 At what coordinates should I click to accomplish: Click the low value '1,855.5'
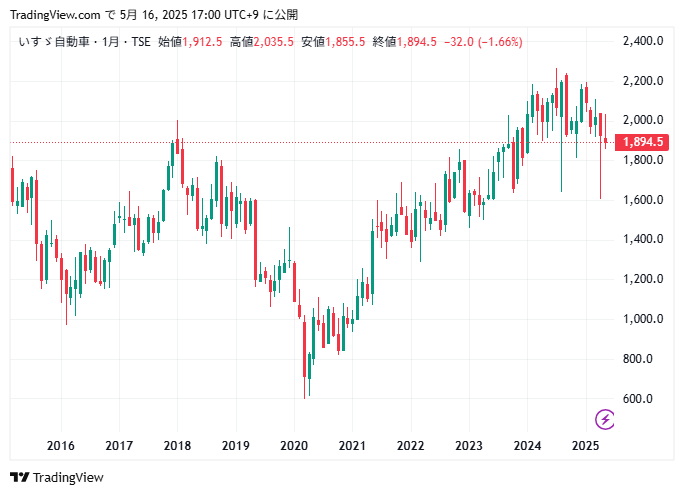click(345, 42)
